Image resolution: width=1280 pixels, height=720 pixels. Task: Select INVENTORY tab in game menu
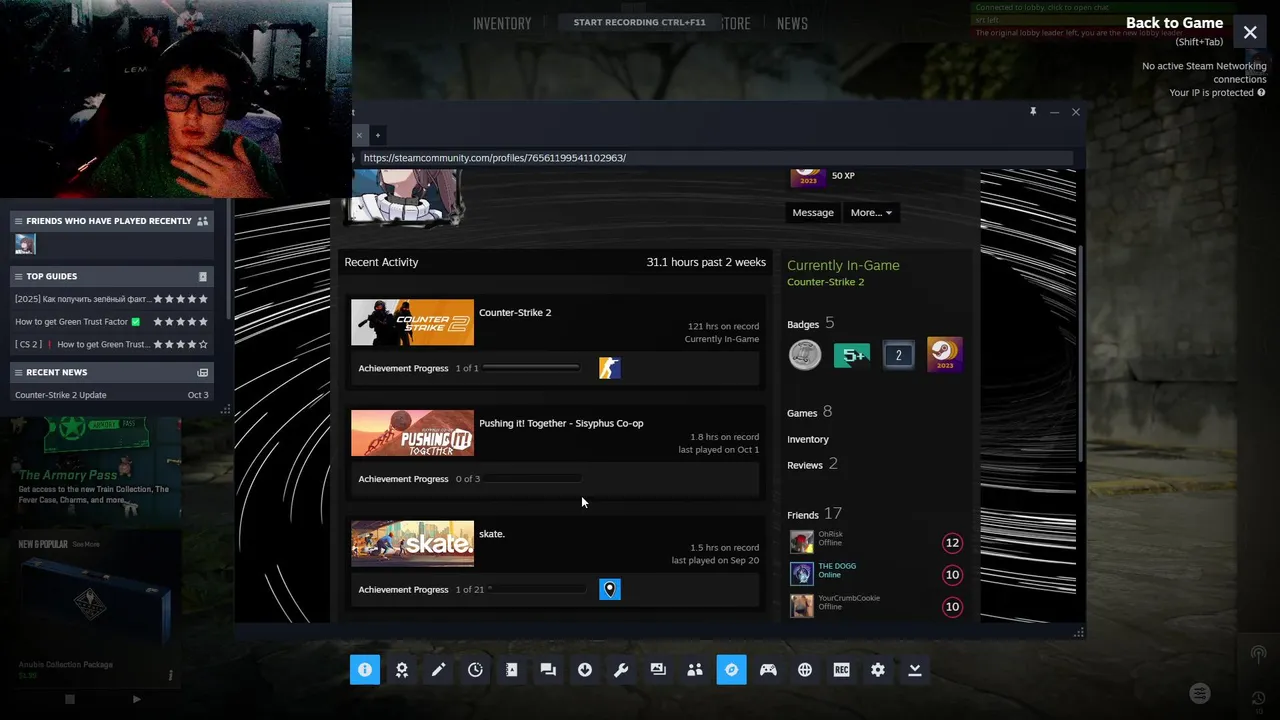pyautogui.click(x=502, y=23)
